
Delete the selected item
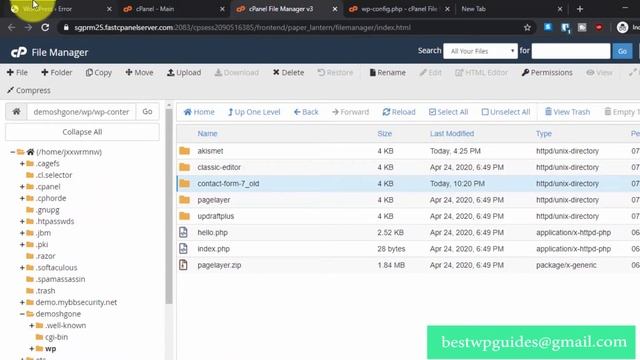(289, 73)
